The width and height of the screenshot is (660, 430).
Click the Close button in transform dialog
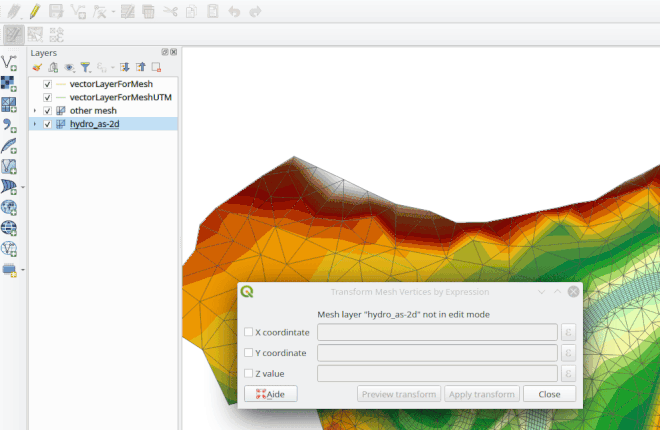pos(548,394)
